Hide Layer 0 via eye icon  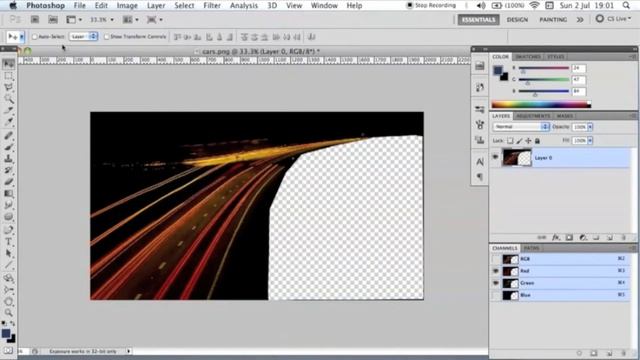pyautogui.click(x=495, y=157)
